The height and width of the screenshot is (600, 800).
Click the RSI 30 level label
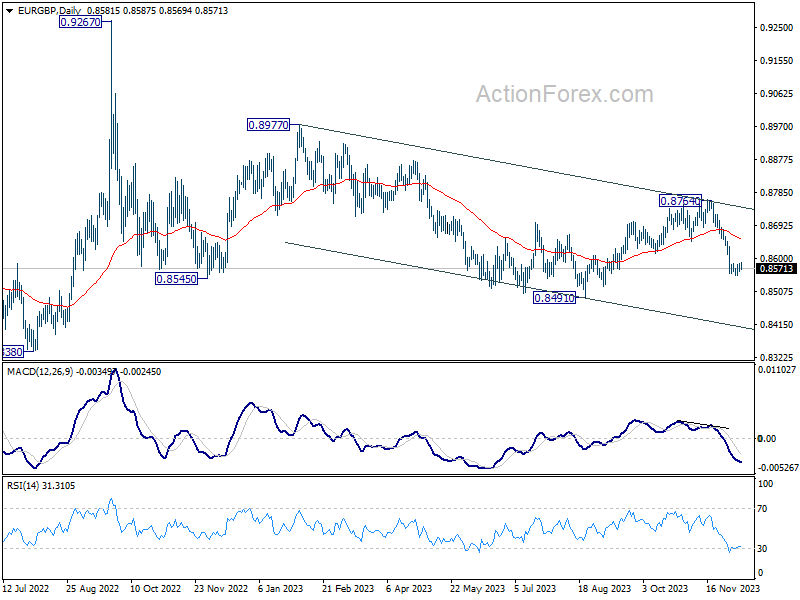pyautogui.click(x=762, y=548)
